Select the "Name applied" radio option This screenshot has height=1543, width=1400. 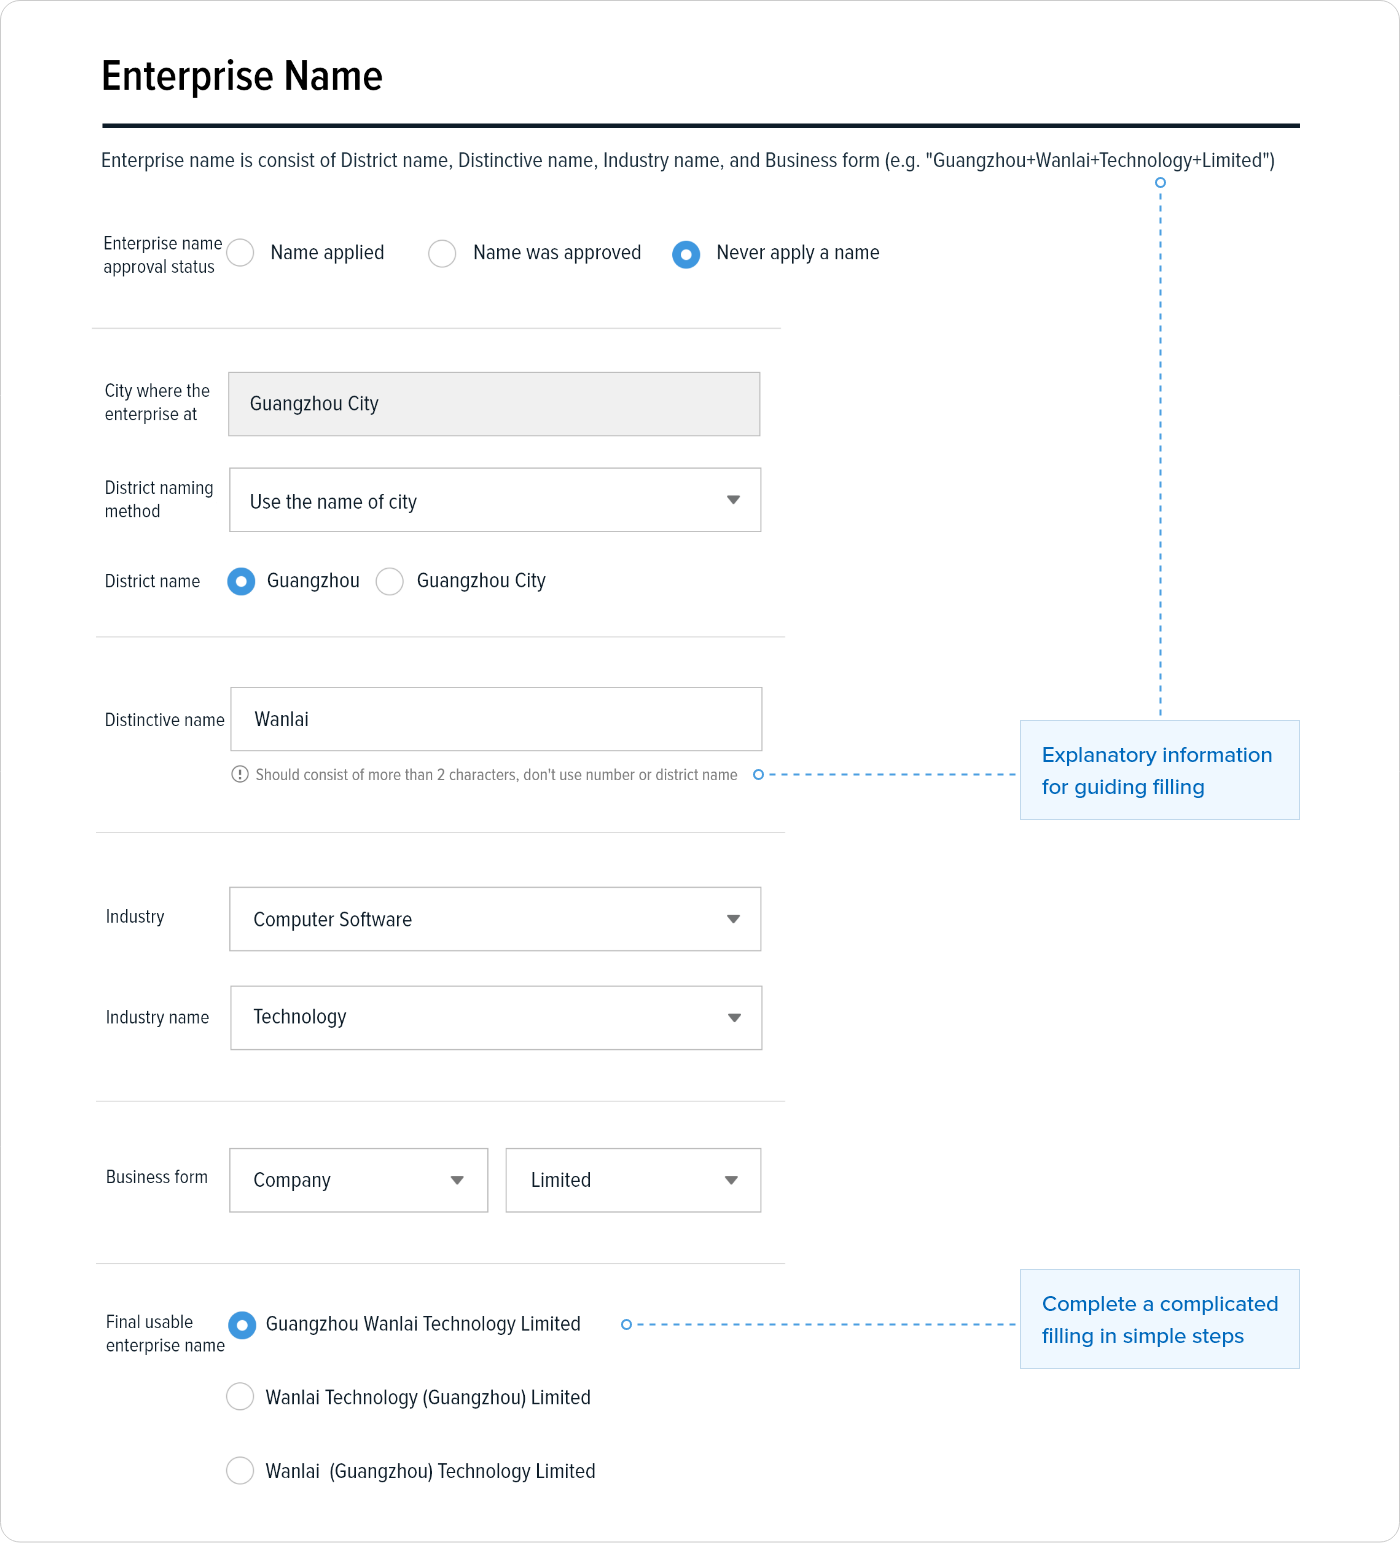click(x=240, y=253)
